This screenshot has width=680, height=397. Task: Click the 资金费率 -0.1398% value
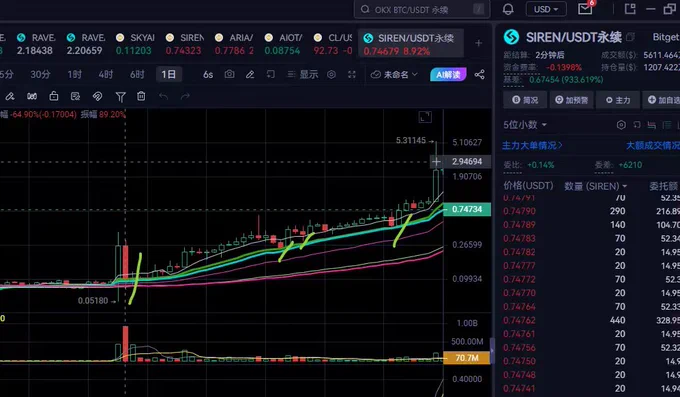[564, 68]
